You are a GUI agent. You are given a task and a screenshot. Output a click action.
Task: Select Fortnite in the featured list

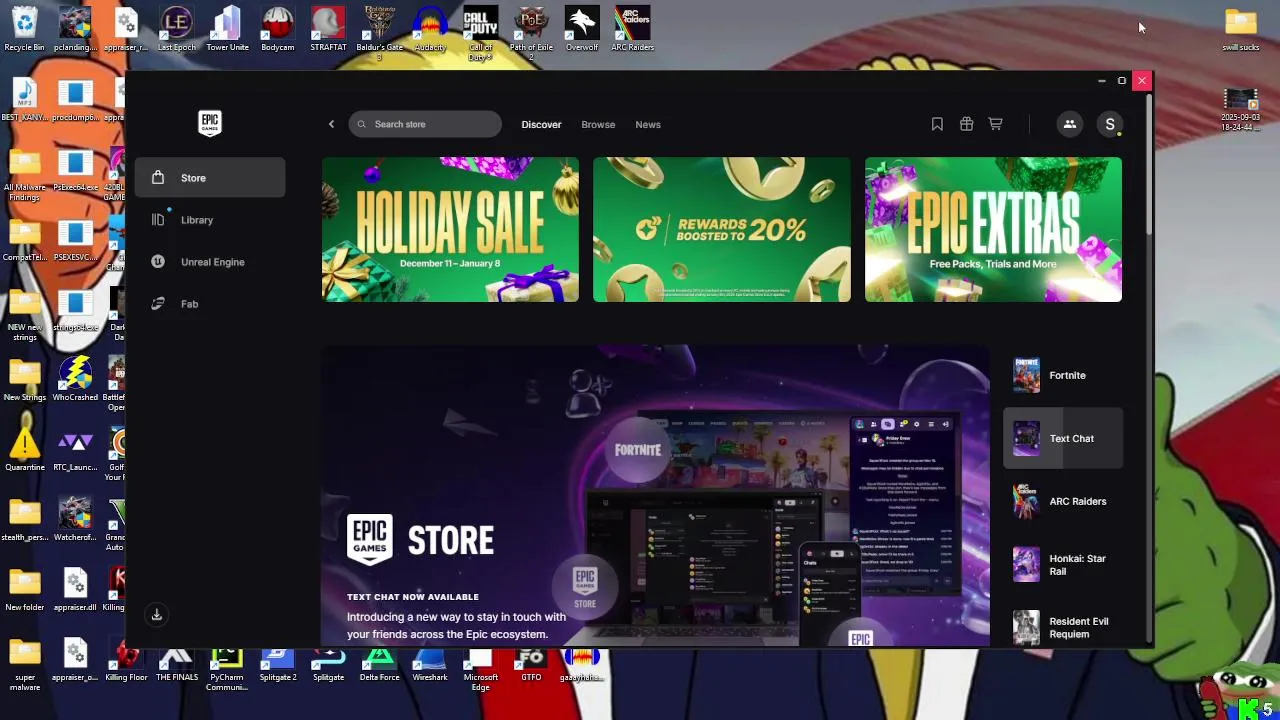point(1063,375)
